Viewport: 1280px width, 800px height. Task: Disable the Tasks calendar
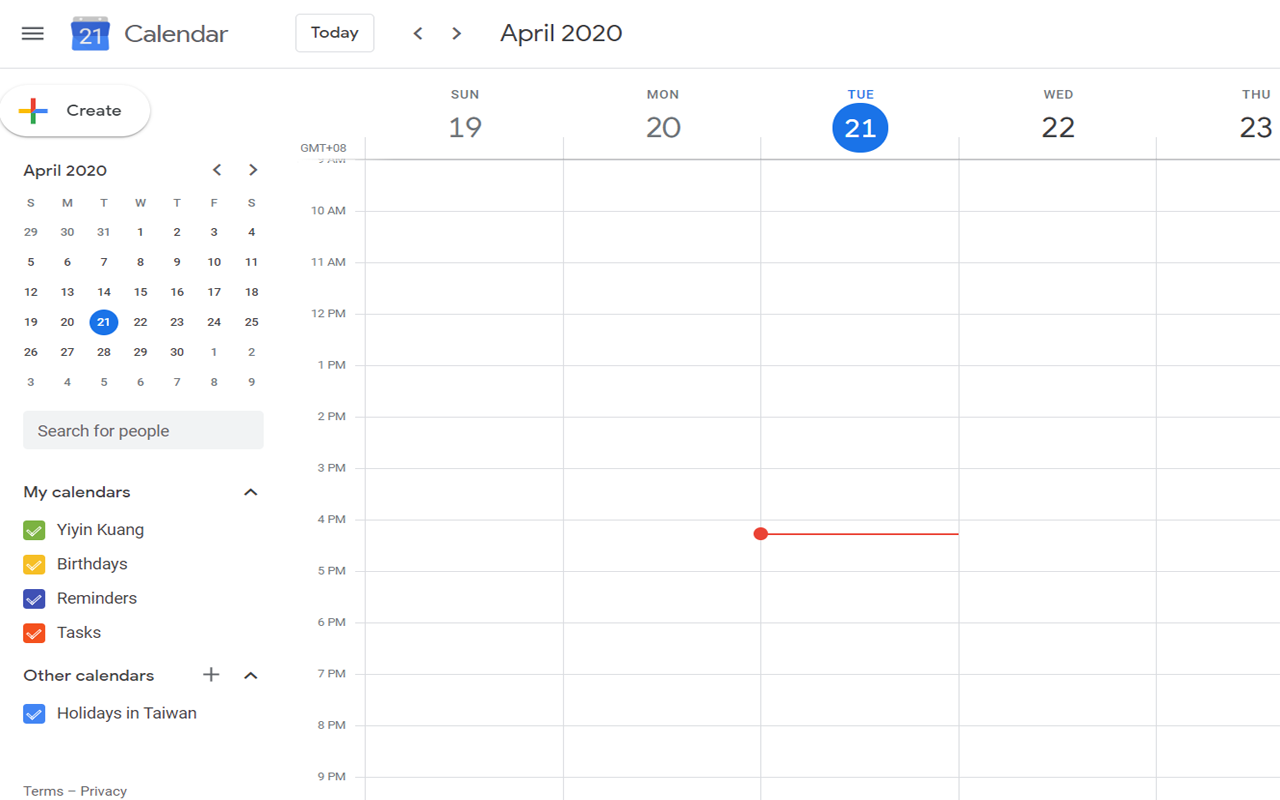33,632
